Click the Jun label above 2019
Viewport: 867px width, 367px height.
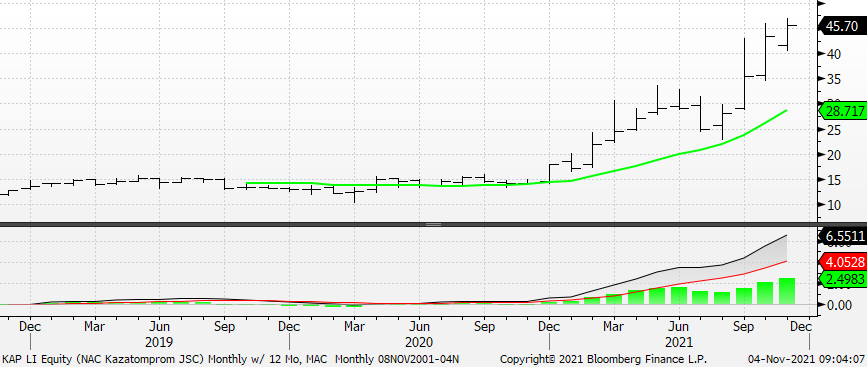click(x=159, y=327)
